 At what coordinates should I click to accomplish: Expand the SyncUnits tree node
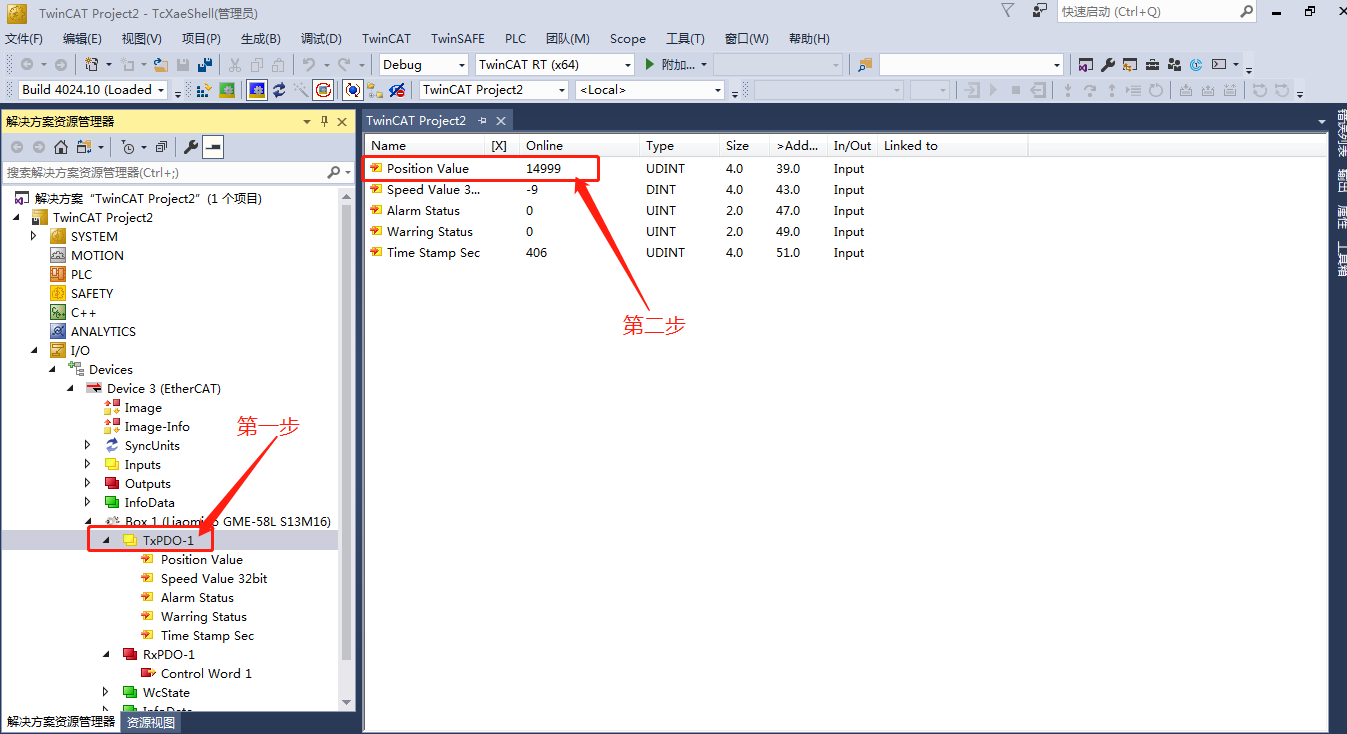88,445
